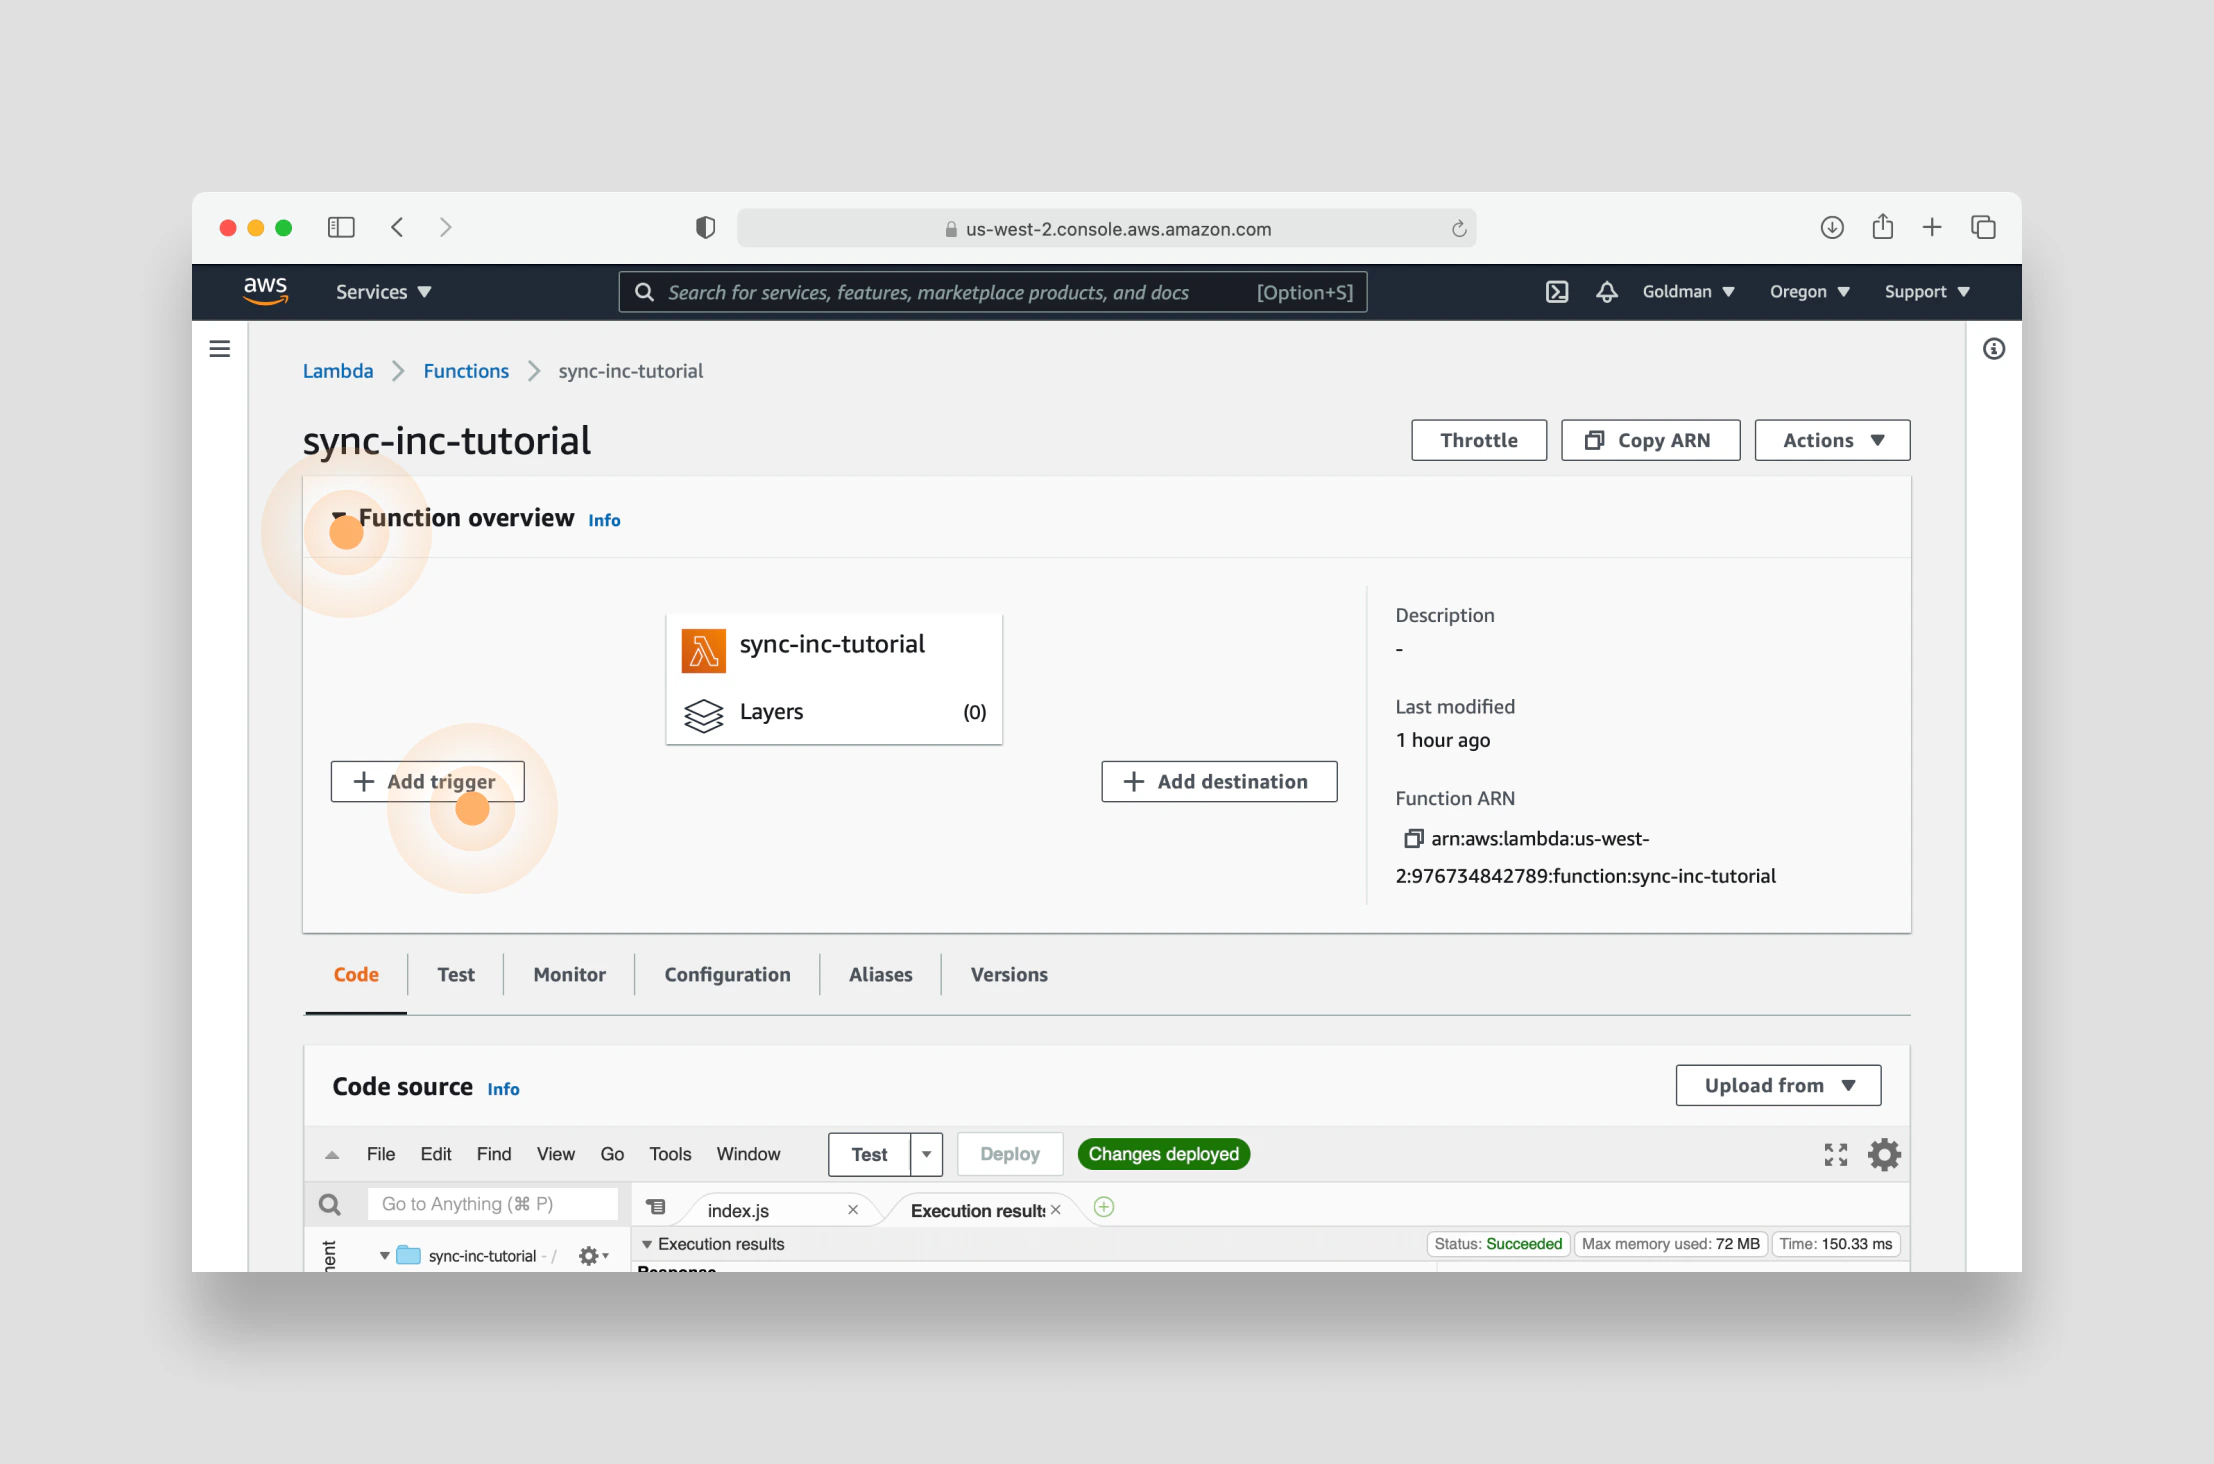Image resolution: width=2214 pixels, height=1464 pixels.
Task: Open the Support dropdown
Action: [1927, 292]
